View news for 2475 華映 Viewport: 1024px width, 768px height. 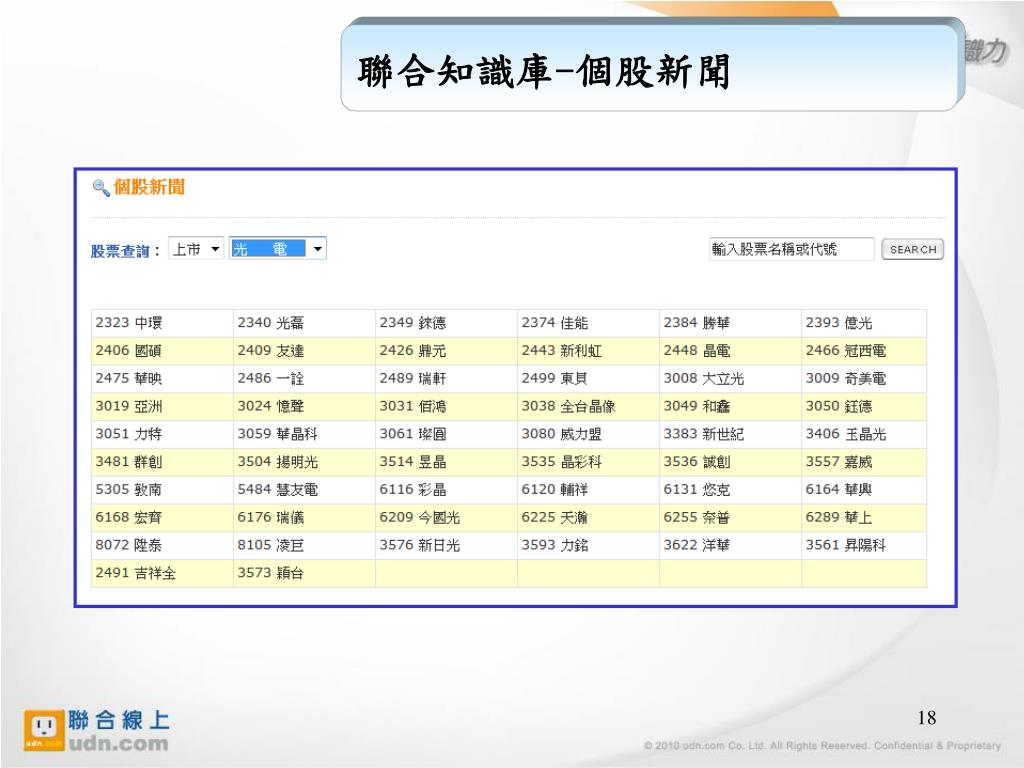click(x=129, y=379)
